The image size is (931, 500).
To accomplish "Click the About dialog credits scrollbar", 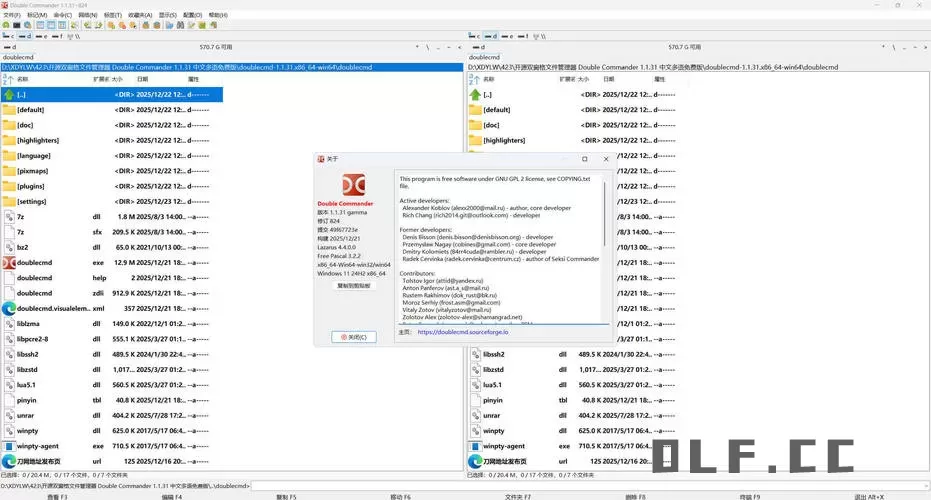I will (x=605, y=214).
